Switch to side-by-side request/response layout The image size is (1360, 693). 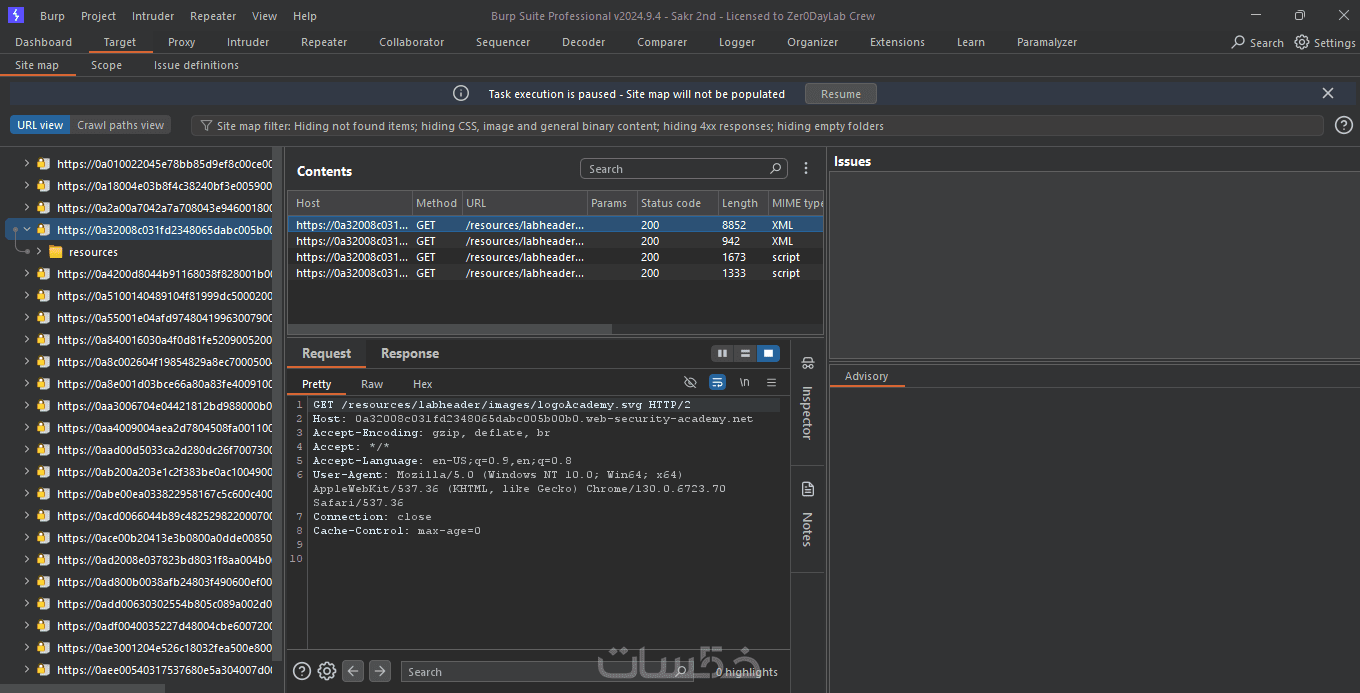(x=722, y=354)
